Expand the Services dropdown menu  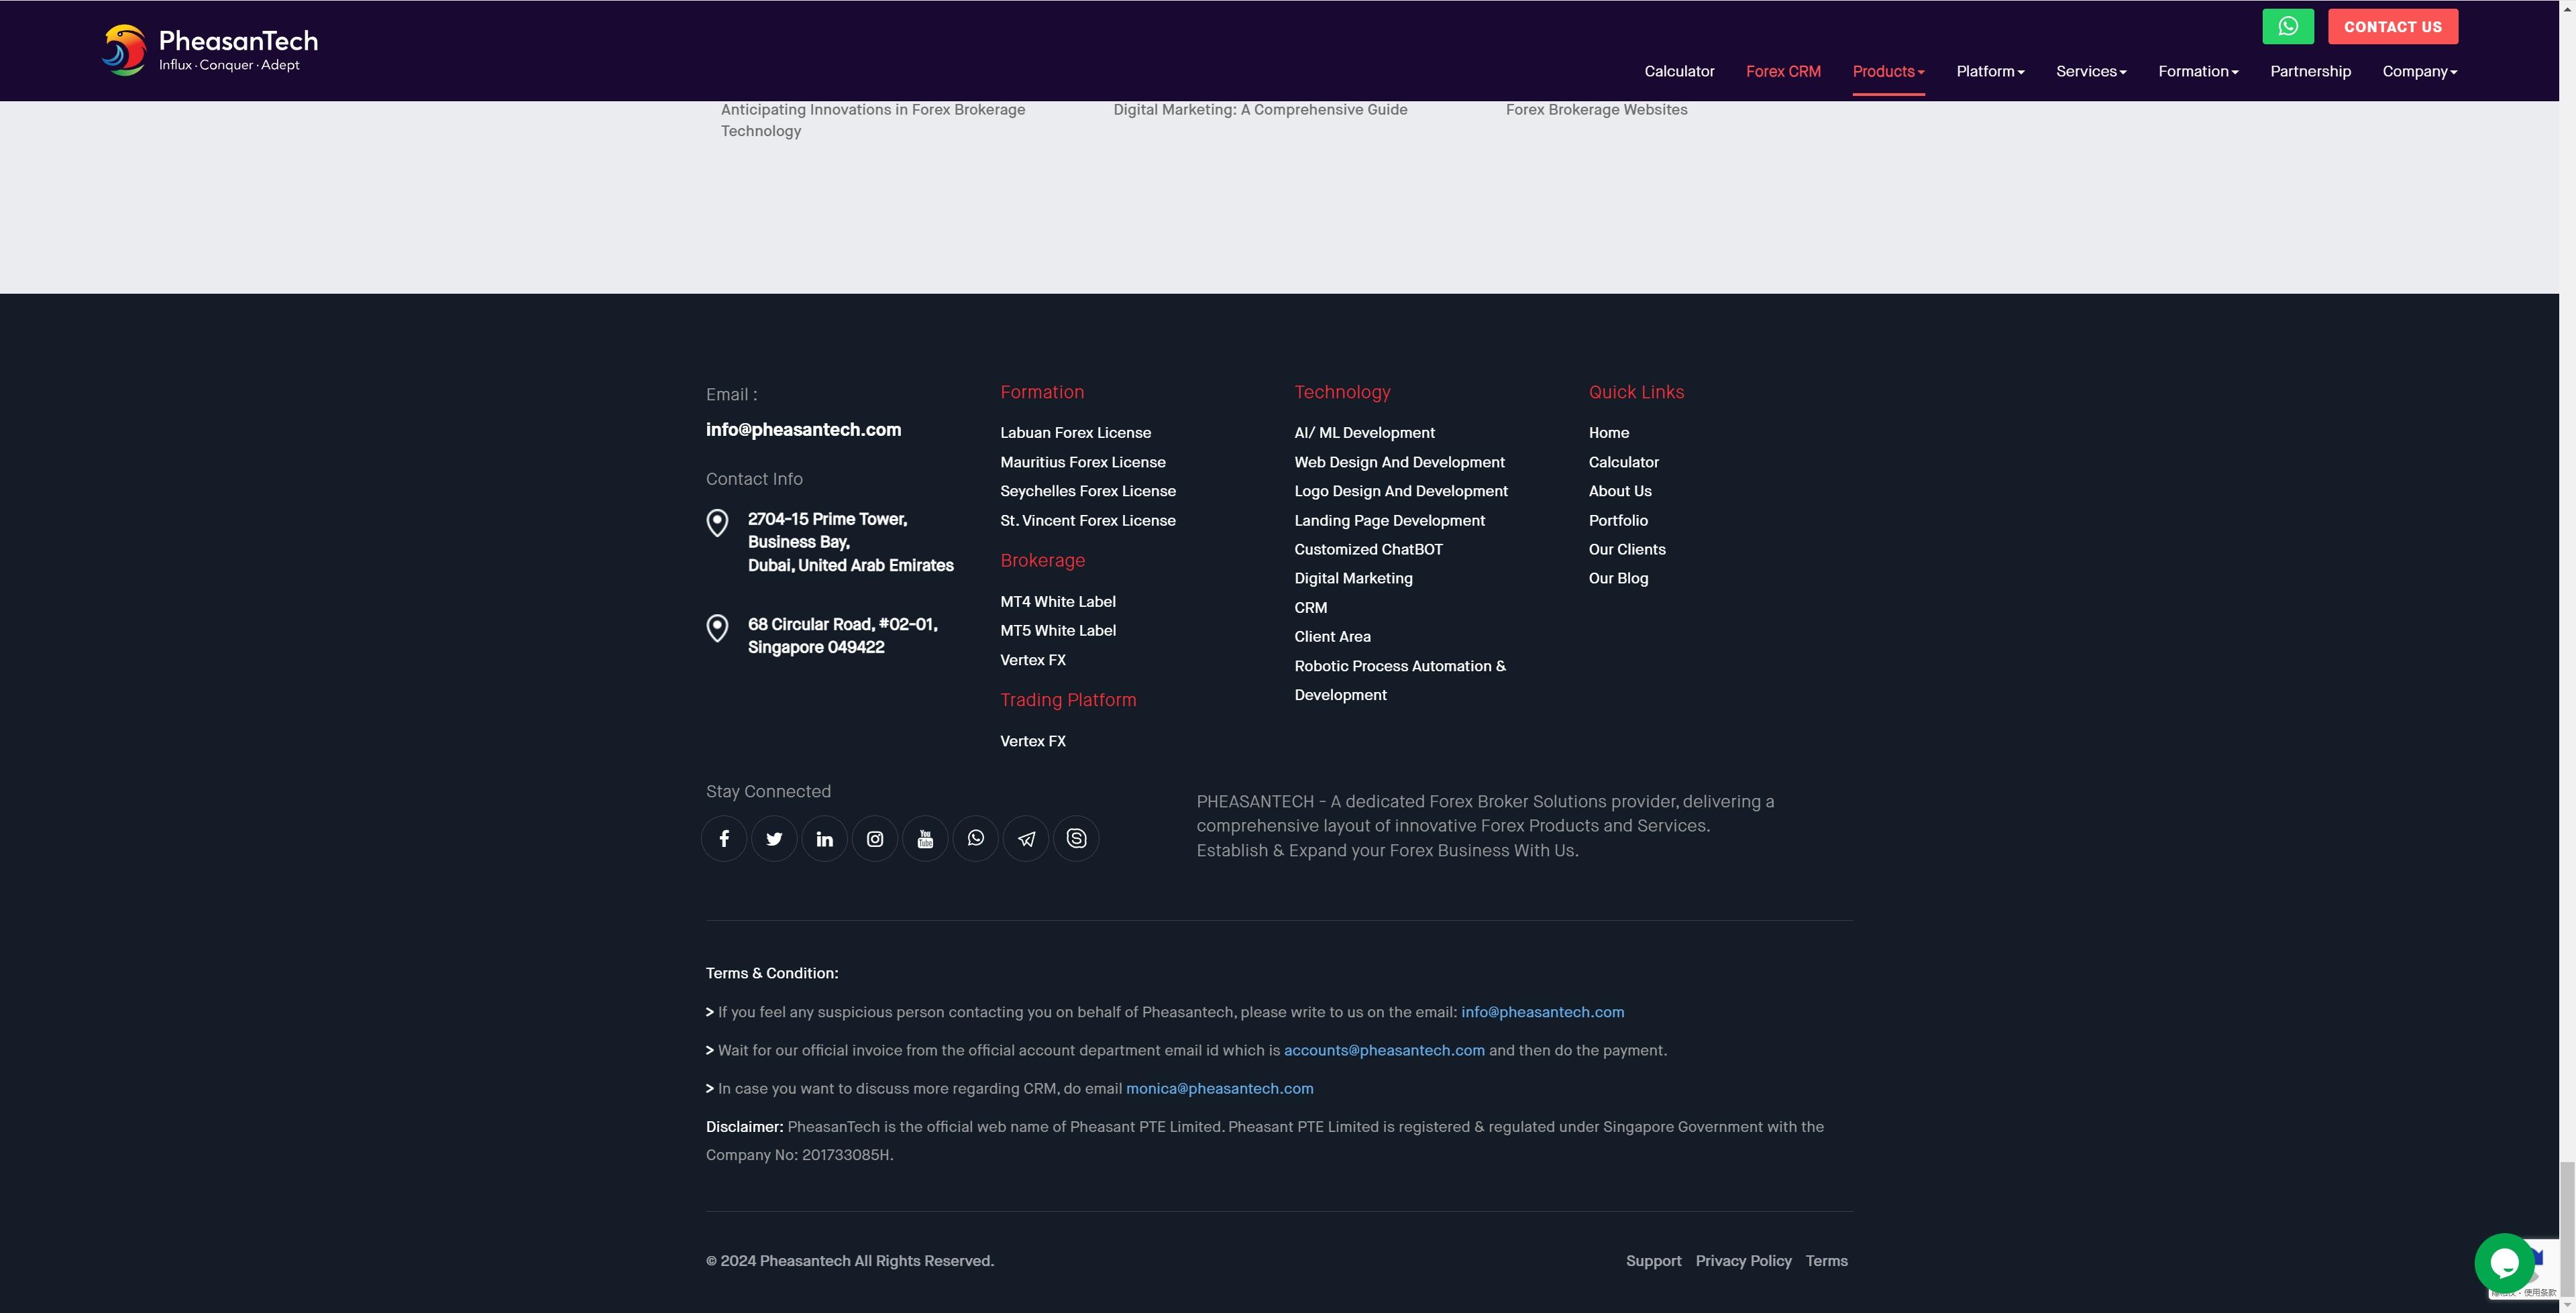coord(2090,72)
